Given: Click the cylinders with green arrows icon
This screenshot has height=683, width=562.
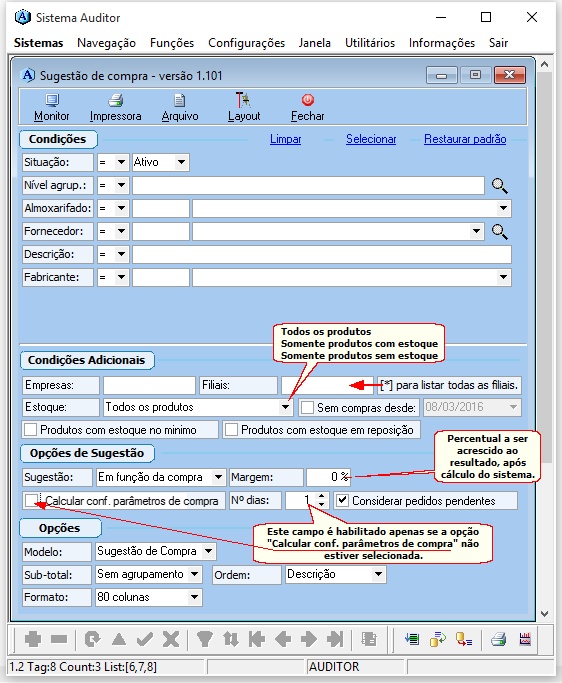Looking at the screenshot, I should (437, 639).
